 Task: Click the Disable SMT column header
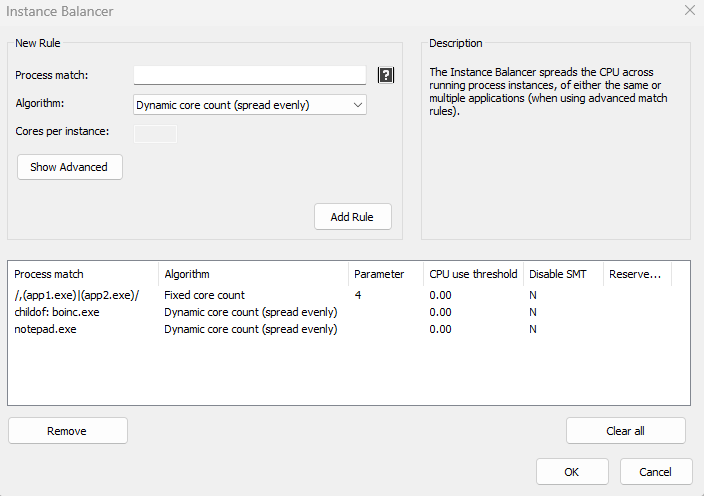[561, 274]
